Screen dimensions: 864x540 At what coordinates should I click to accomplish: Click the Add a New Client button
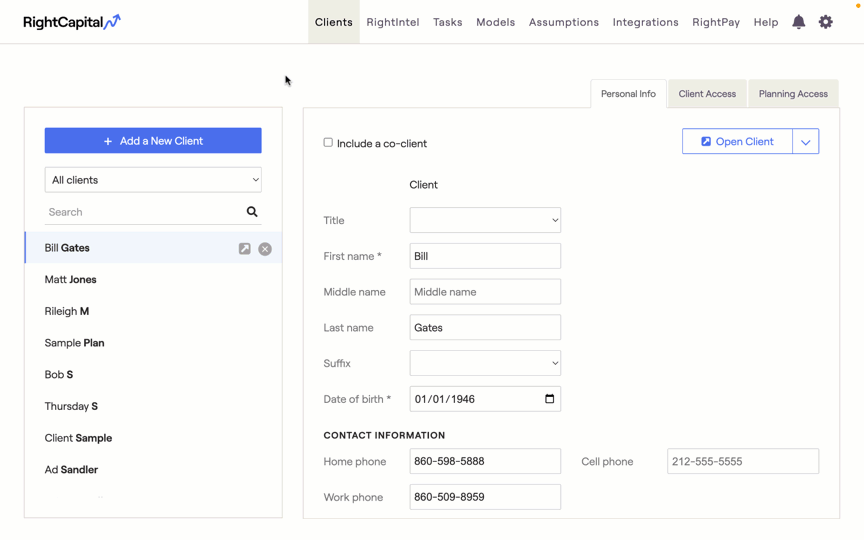(153, 141)
